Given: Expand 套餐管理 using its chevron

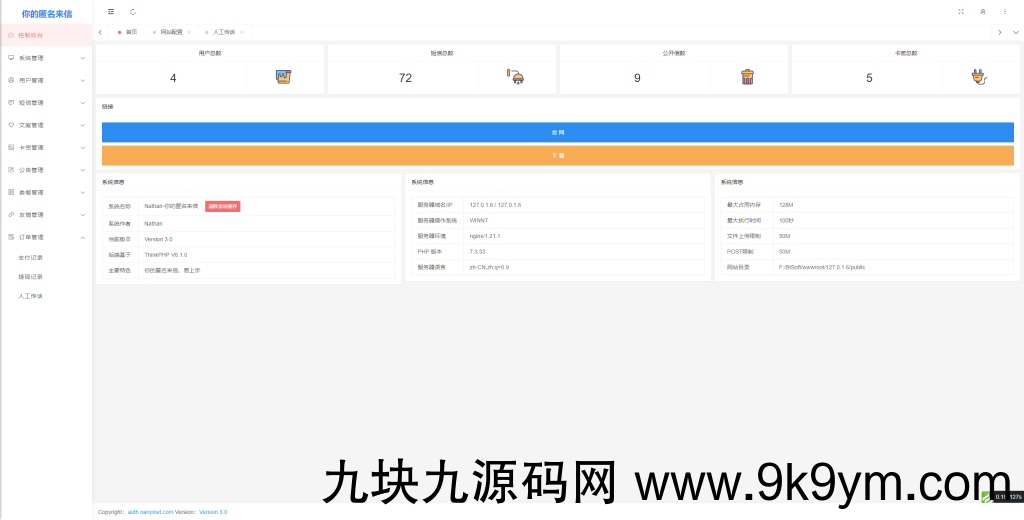Looking at the screenshot, I should pyautogui.click(x=83, y=192).
